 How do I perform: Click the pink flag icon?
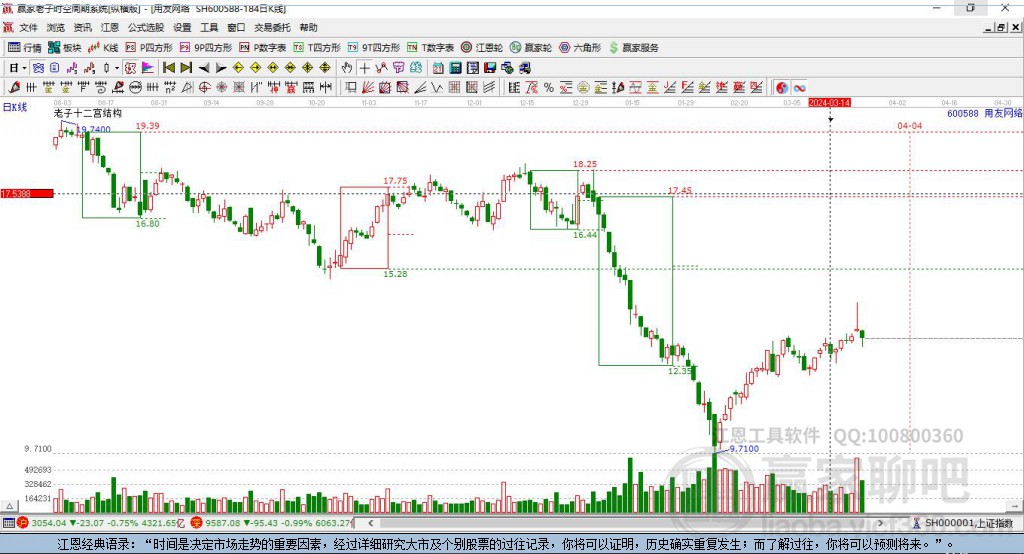pos(148,68)
